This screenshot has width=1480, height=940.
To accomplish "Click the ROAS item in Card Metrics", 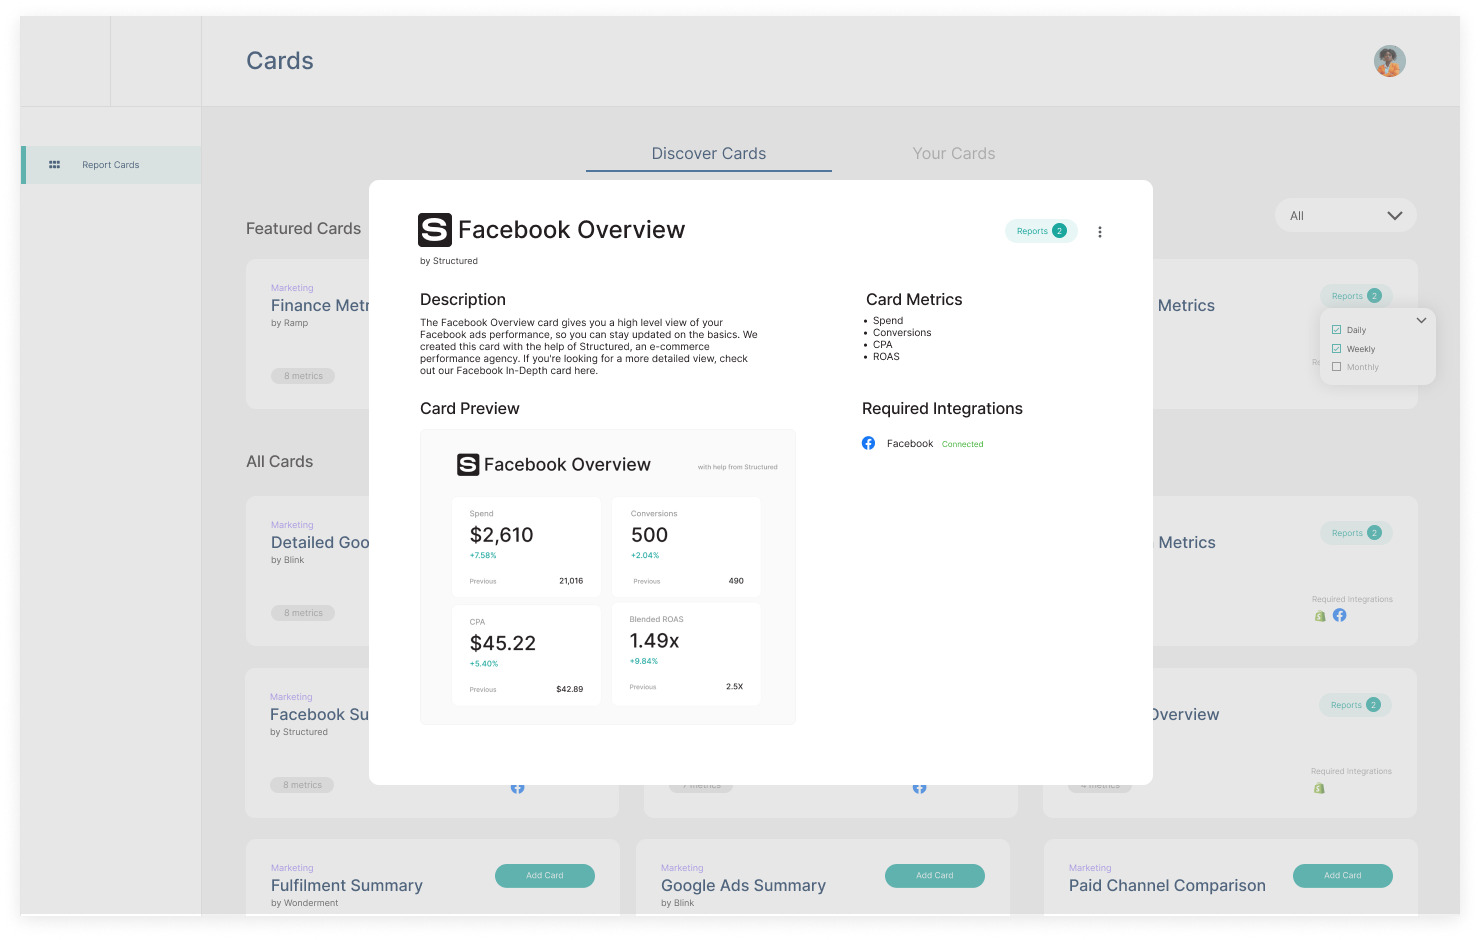I will [886, 357].
